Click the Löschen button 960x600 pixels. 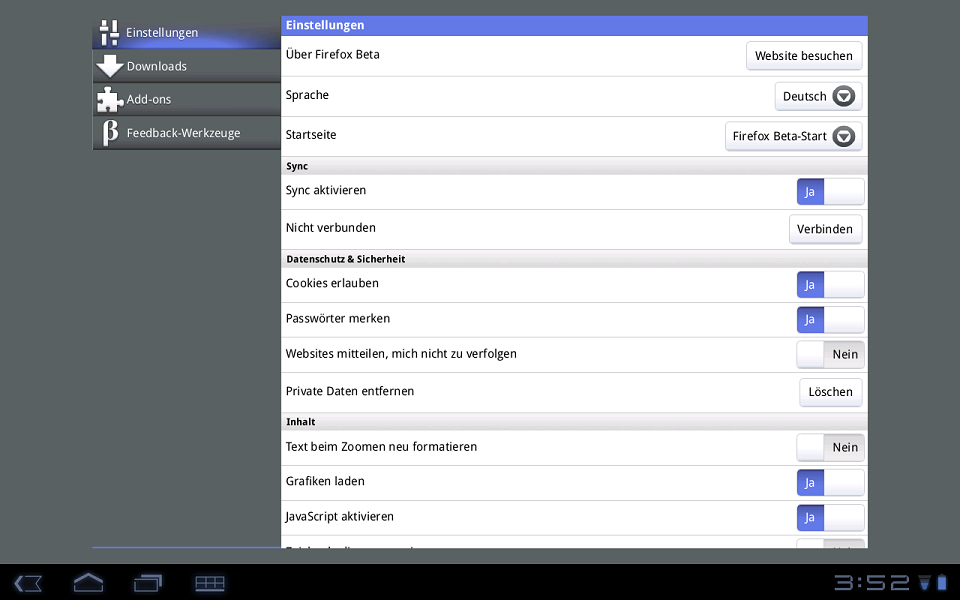tap(830, 392)
